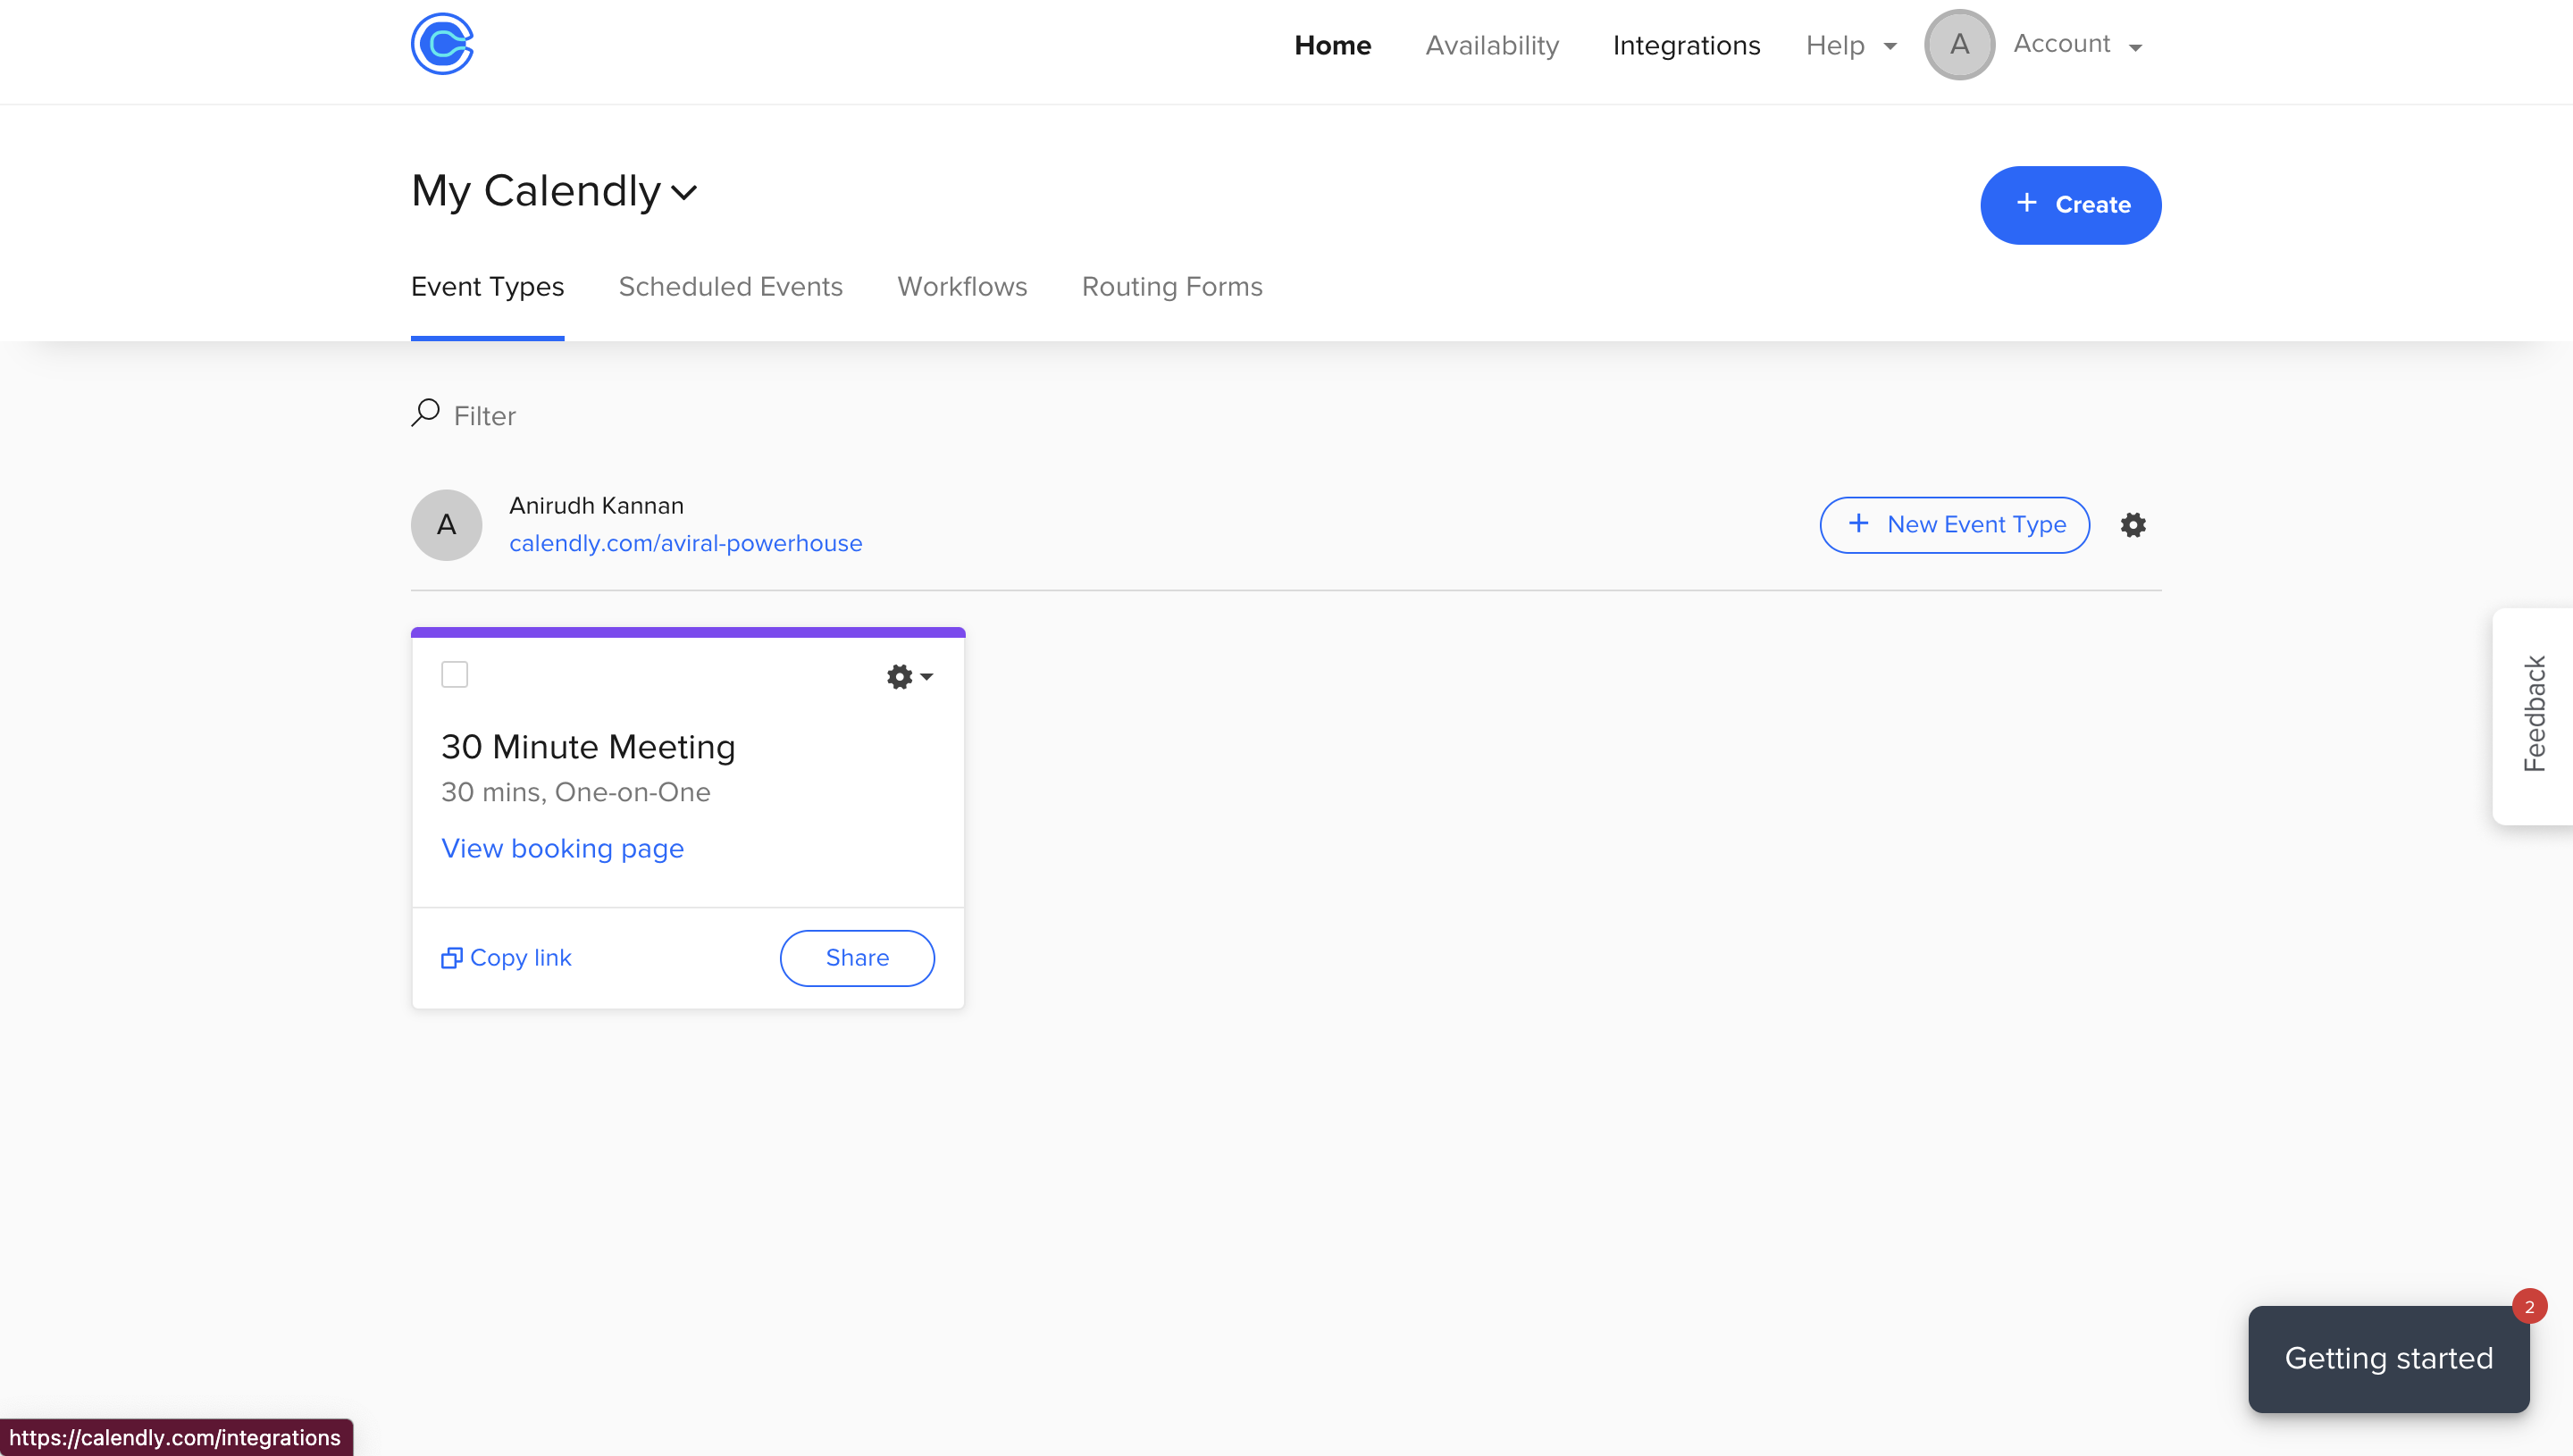This screenshot has width=2573, height=1456.
Task: Click the blue Create button
Action: pyautogui.click(x=2069, y=205)
